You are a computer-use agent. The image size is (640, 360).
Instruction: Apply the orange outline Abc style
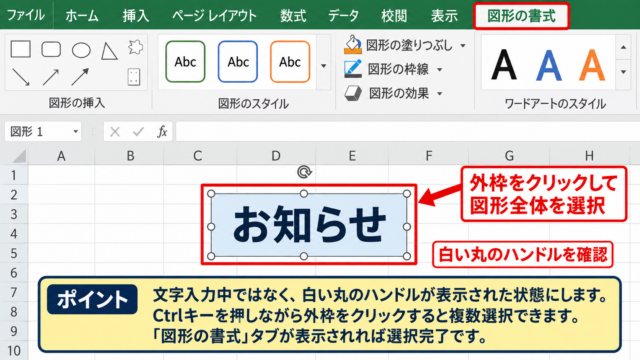coord(290,62)
